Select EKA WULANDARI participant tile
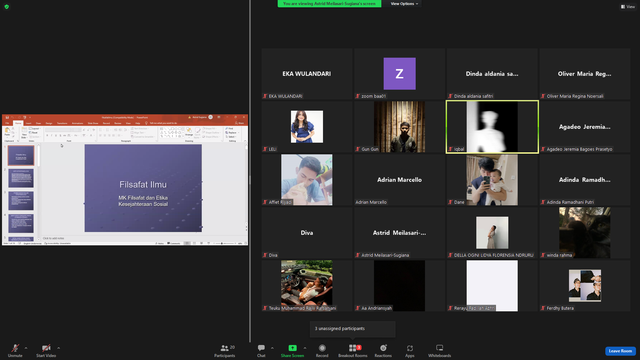640x360 pixels. coord(307,73)
